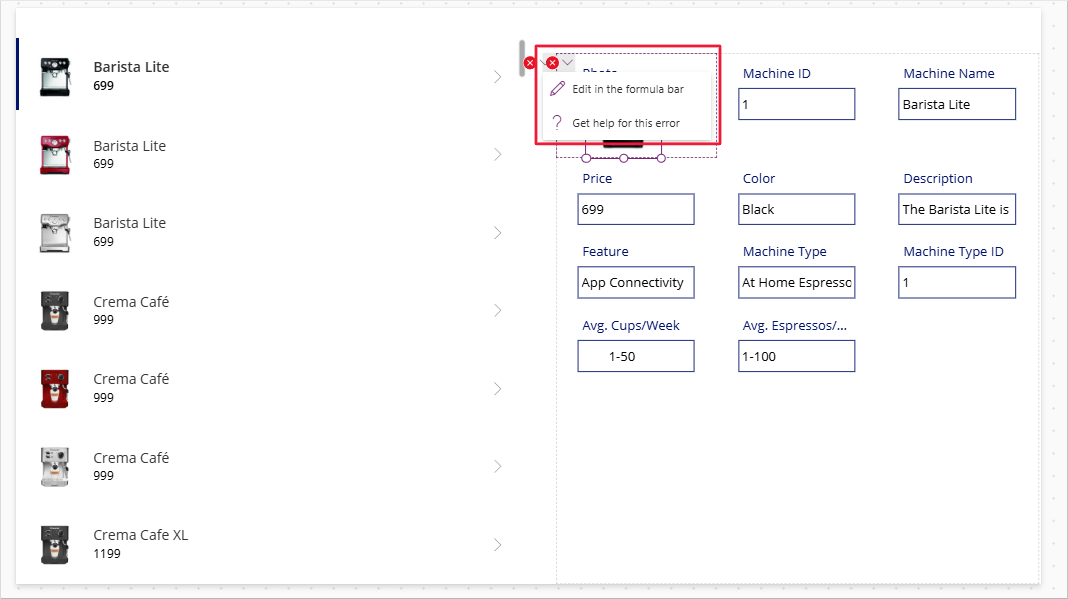Image resolution: width=1068 pixels, height=599 pixels.
Task: Click the Color input showing Black
Action: pos(796,209)
